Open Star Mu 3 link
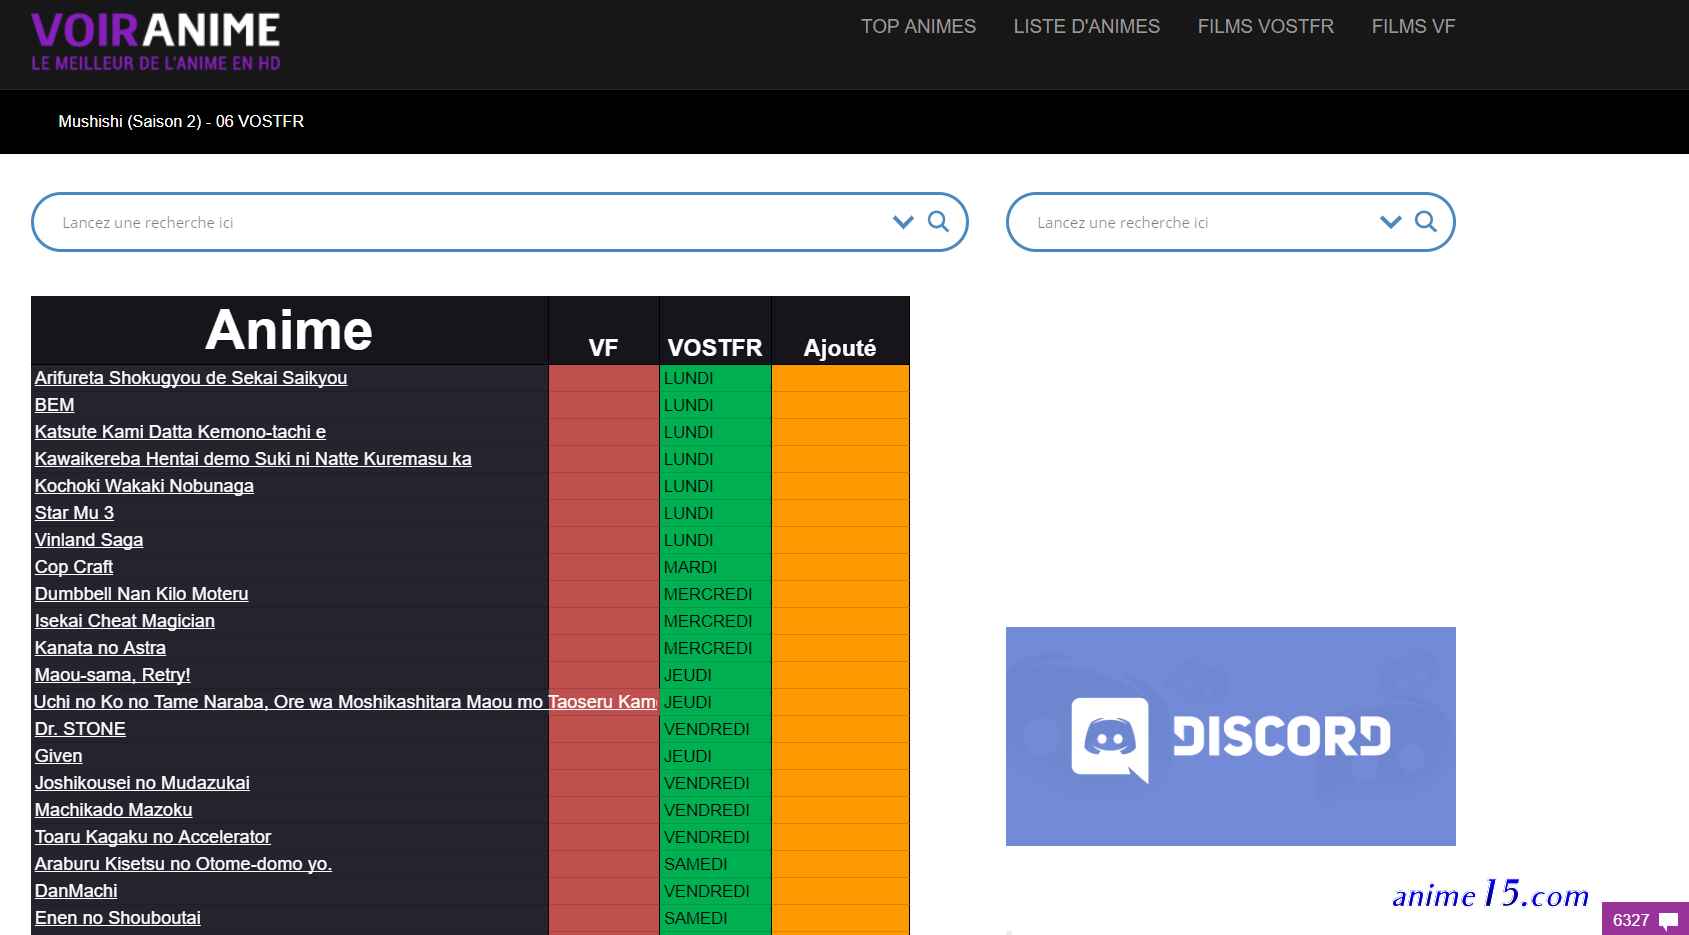This screenshot has width=1689, height=935. pos(74,513)
